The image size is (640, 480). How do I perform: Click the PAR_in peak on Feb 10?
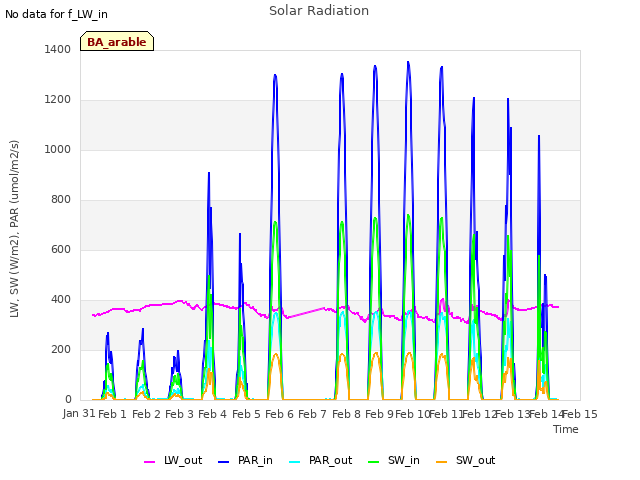408,62
